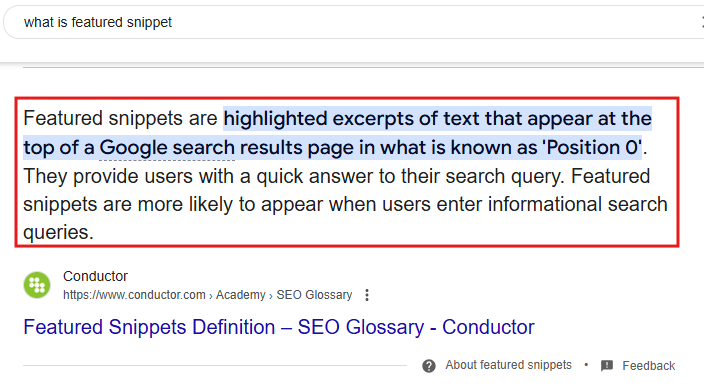Click the Feedback text button
The image size is (704, 390).
click(648, 366)
